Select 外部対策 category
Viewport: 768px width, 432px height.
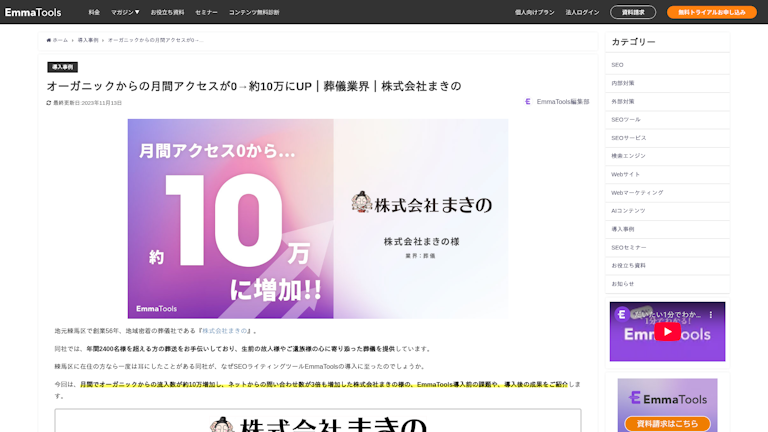tap(667, 101)
